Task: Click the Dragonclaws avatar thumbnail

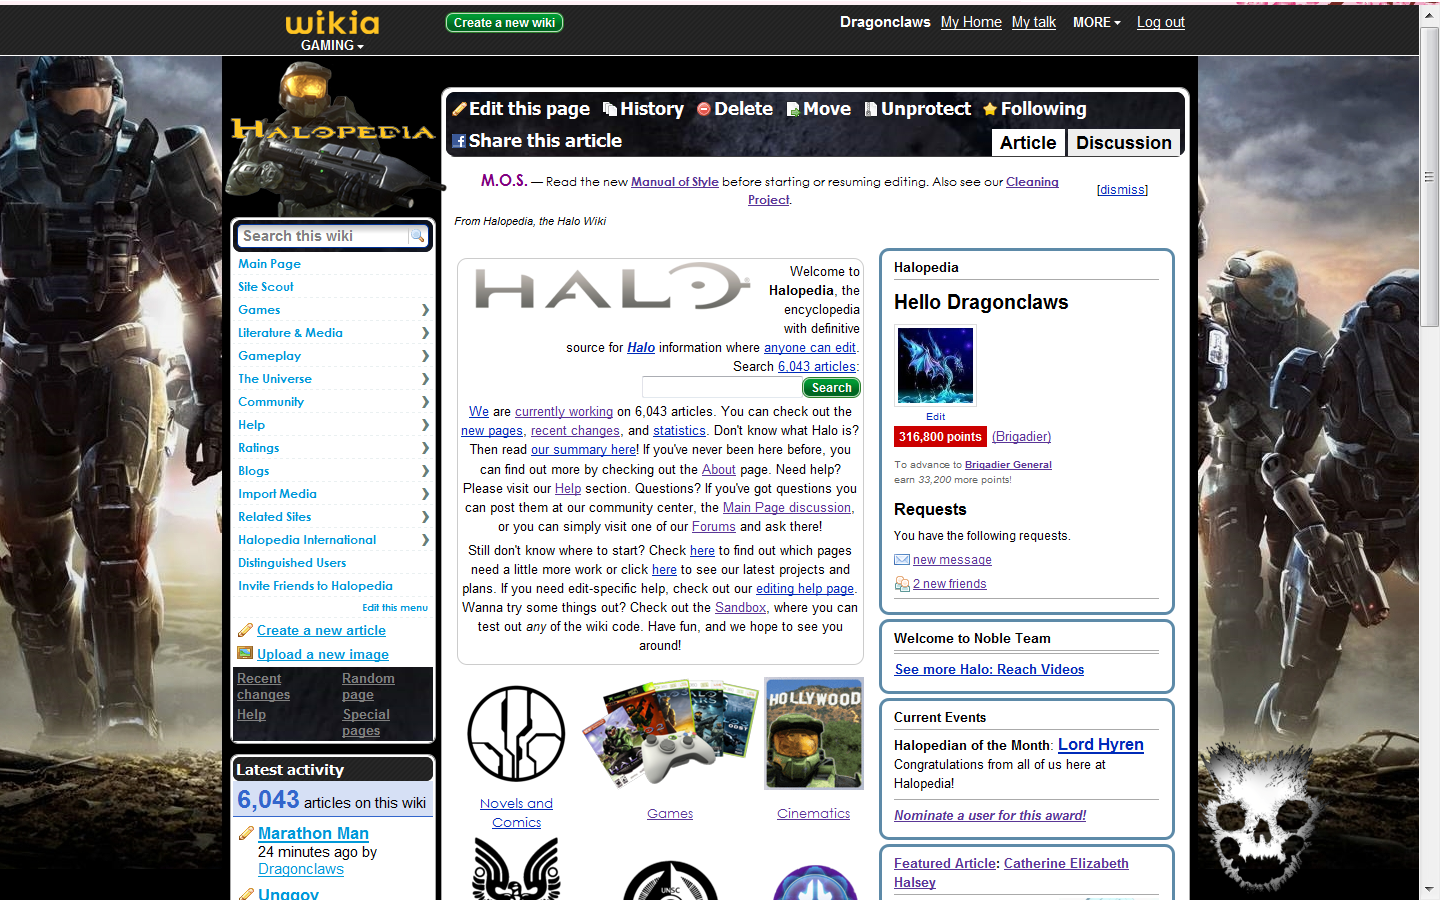Action: click(935, 365)
